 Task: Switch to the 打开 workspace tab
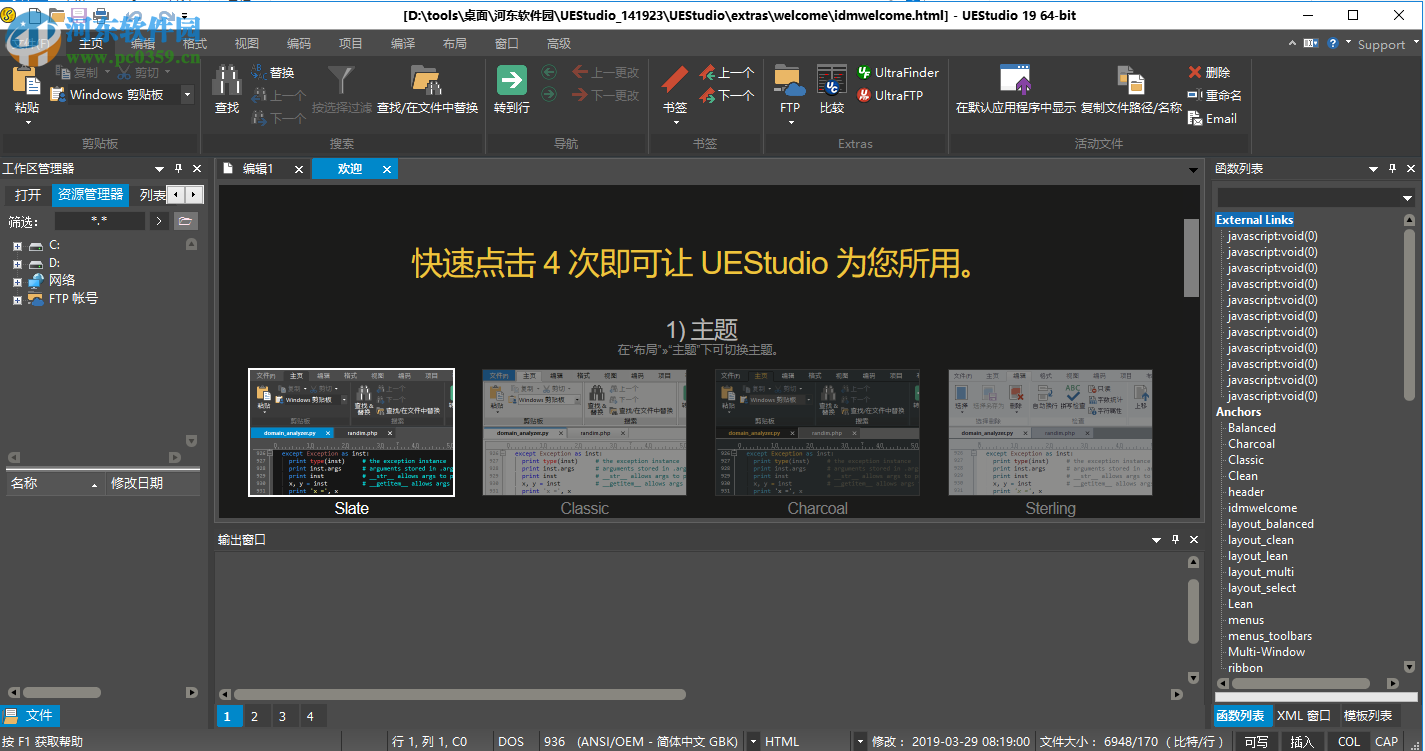[28, 195]
